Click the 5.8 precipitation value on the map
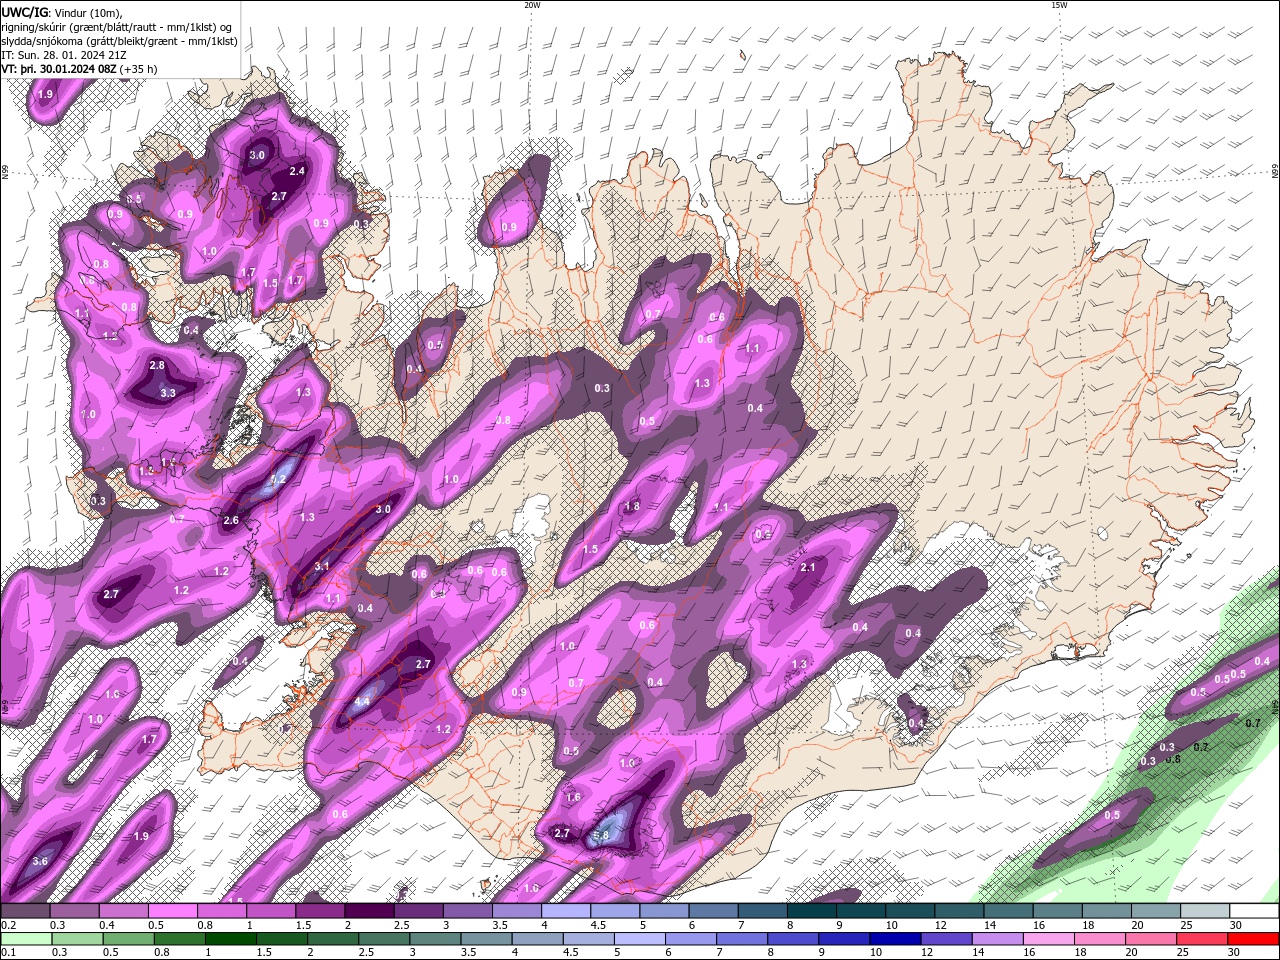 click(x=601, y=836)
